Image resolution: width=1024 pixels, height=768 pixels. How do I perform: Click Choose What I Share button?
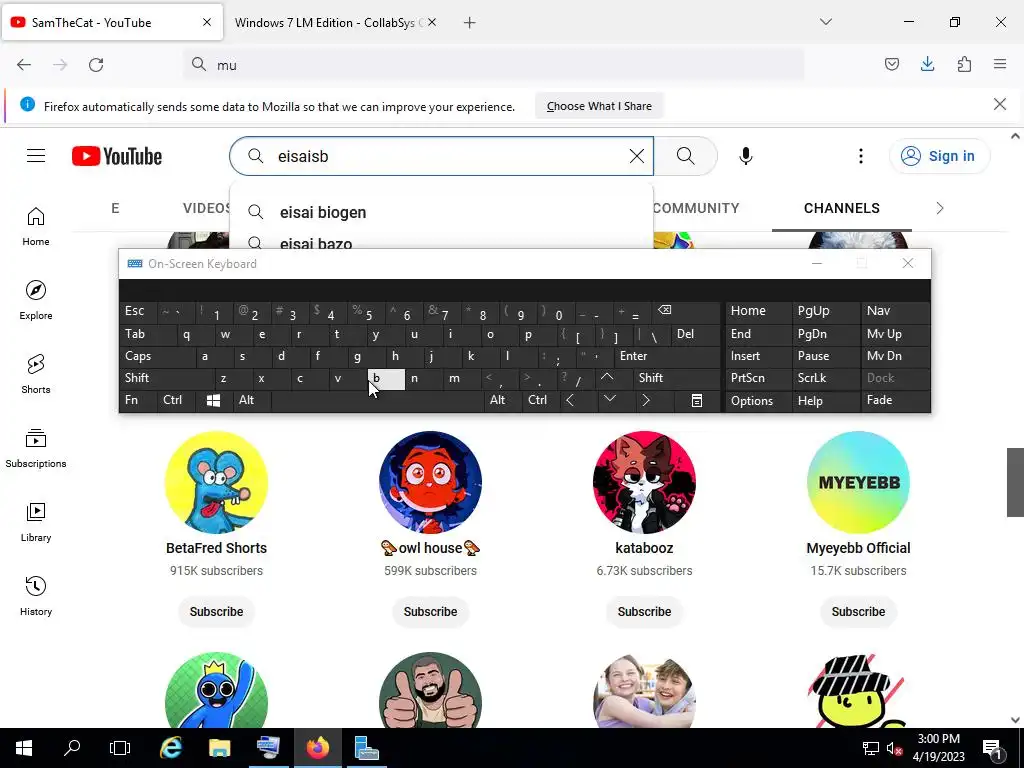point(599,106)
